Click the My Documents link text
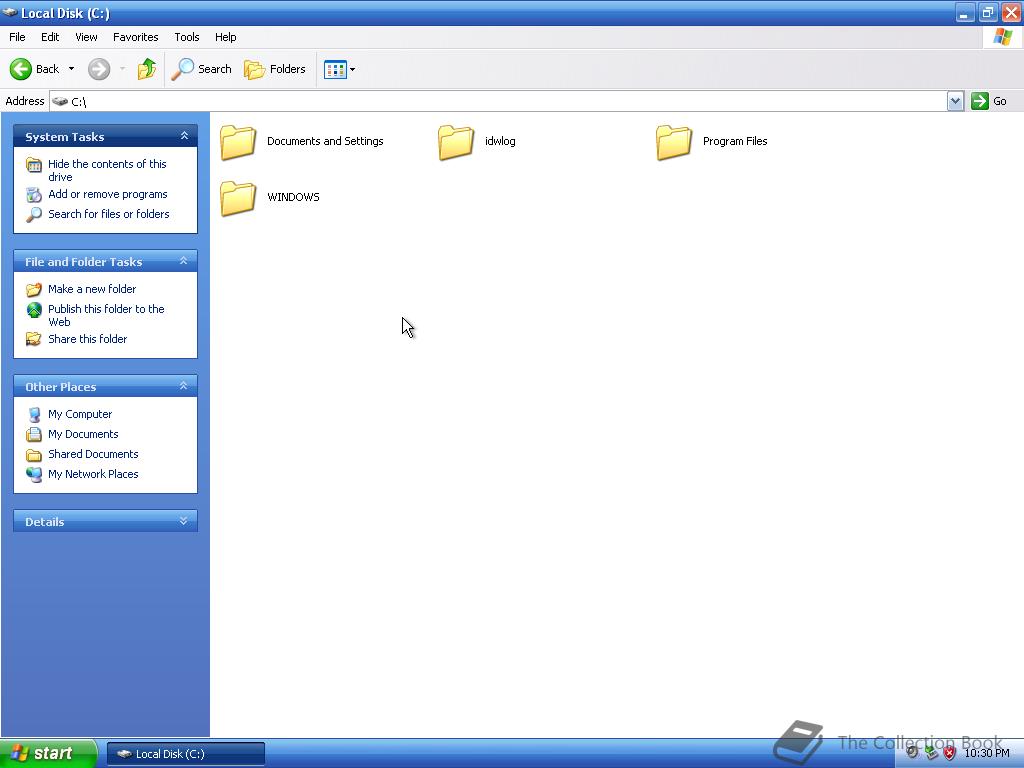 (83, 434)
